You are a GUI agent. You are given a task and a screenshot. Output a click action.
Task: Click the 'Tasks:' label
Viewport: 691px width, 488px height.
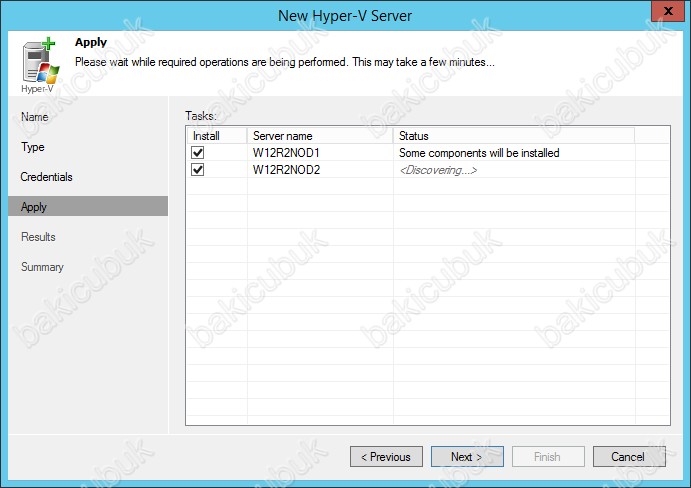(201, 116)
